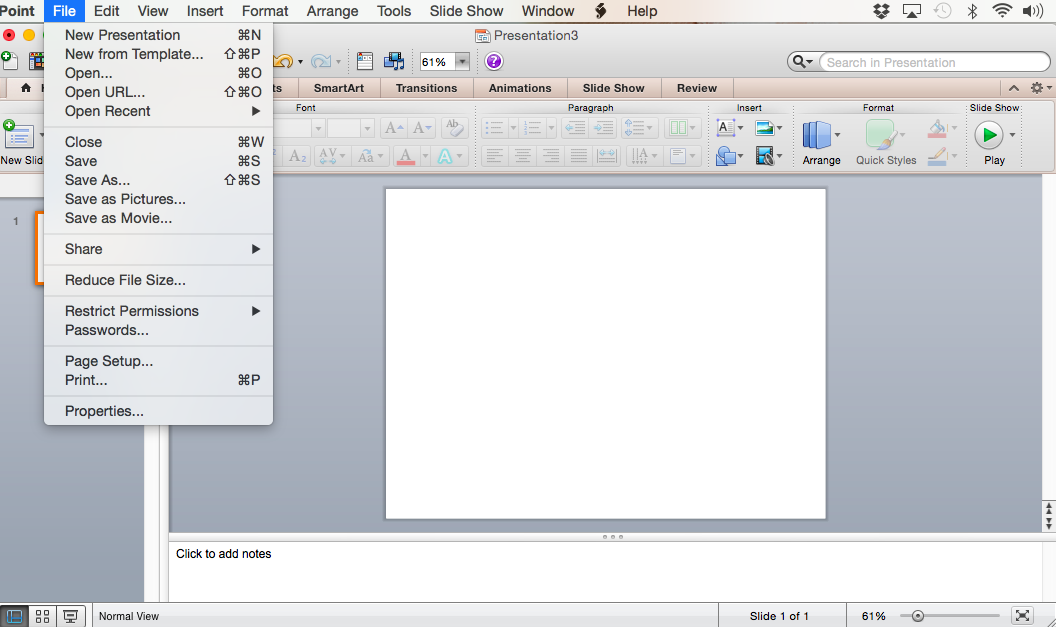Screen dimensions: 1056x627
Task: Switch to the Transitions ribbon tab
Action: tap(426, 88)
